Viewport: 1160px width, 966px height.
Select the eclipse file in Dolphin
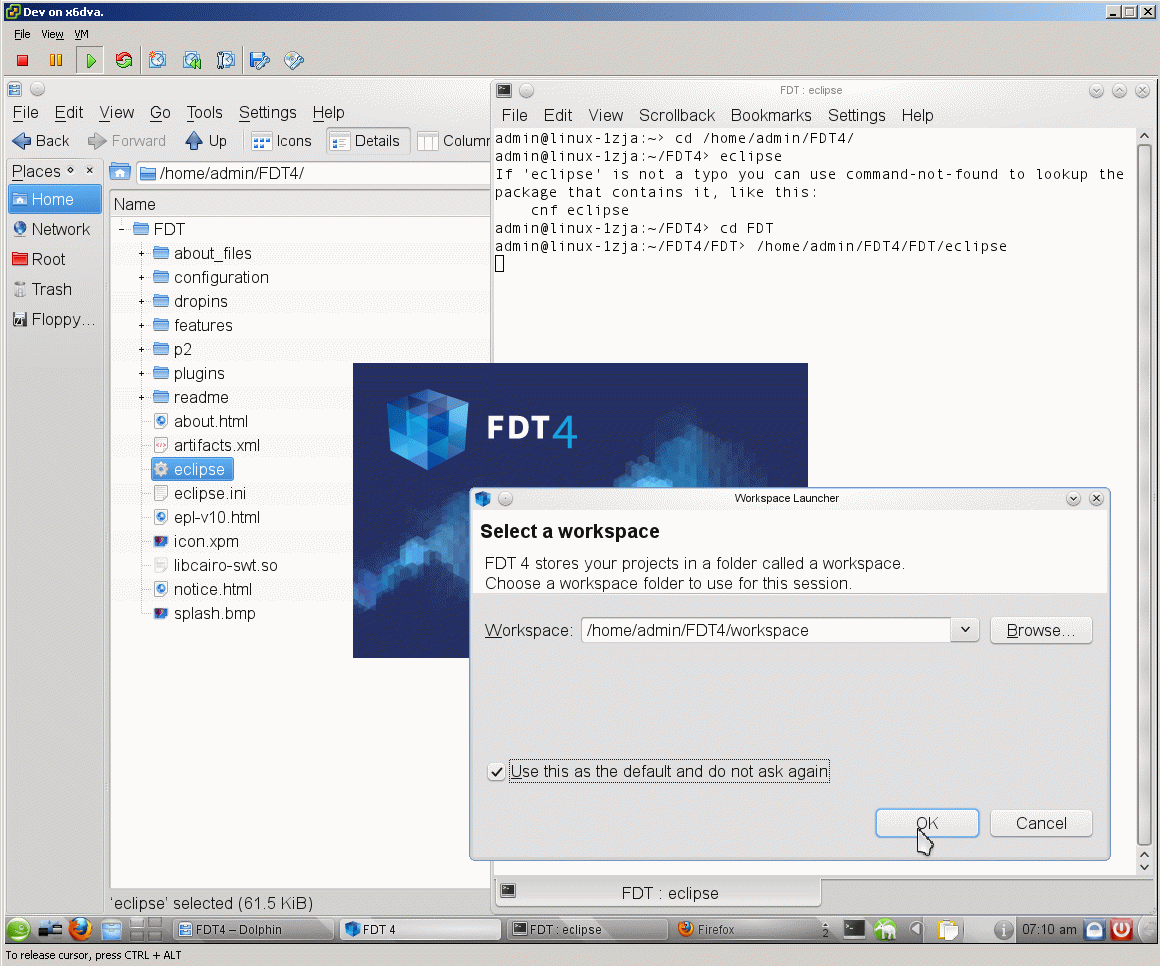click(192, 470)
